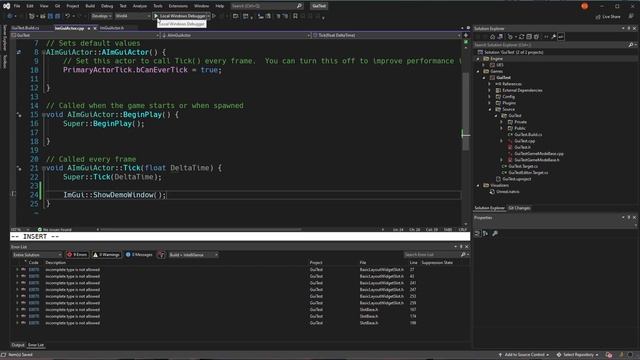The height and width of the screenshot is (360, 640).
Task: Click search magnifier in Solution Explorer search box
Action: (631, 44)
